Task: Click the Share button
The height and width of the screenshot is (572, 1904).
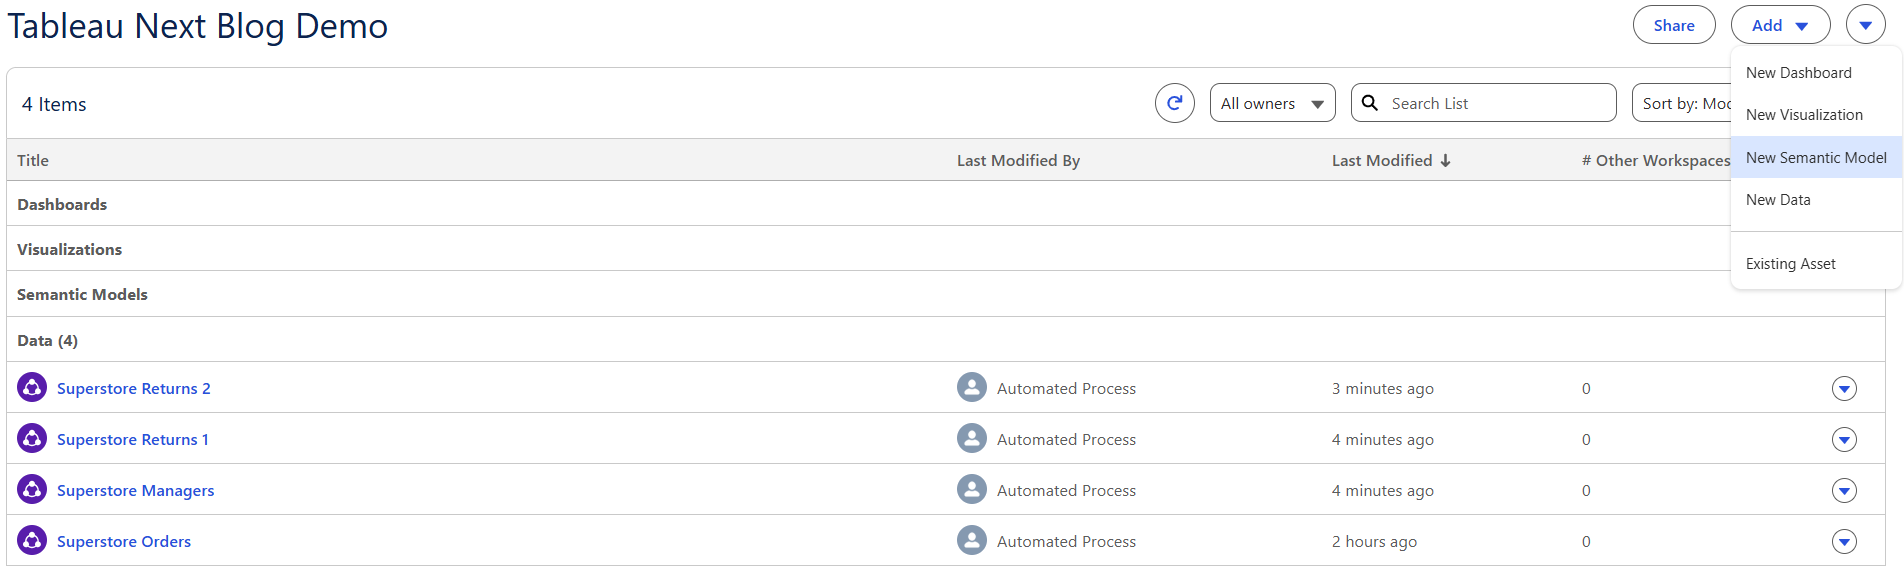Action: pyautogui.click(x=1674, y=25)
